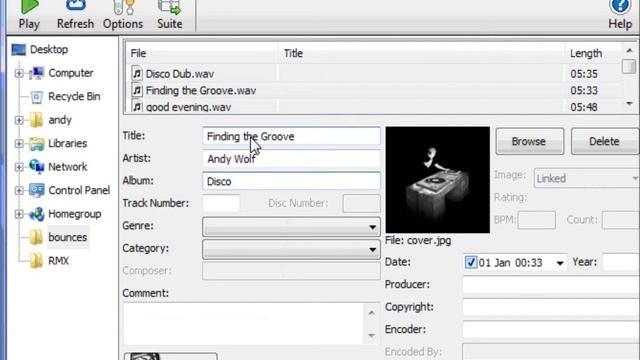Click inside the Comment text area
Image resolution: width=640 pixels, height=360 pixels.
(x=243, y=324)
